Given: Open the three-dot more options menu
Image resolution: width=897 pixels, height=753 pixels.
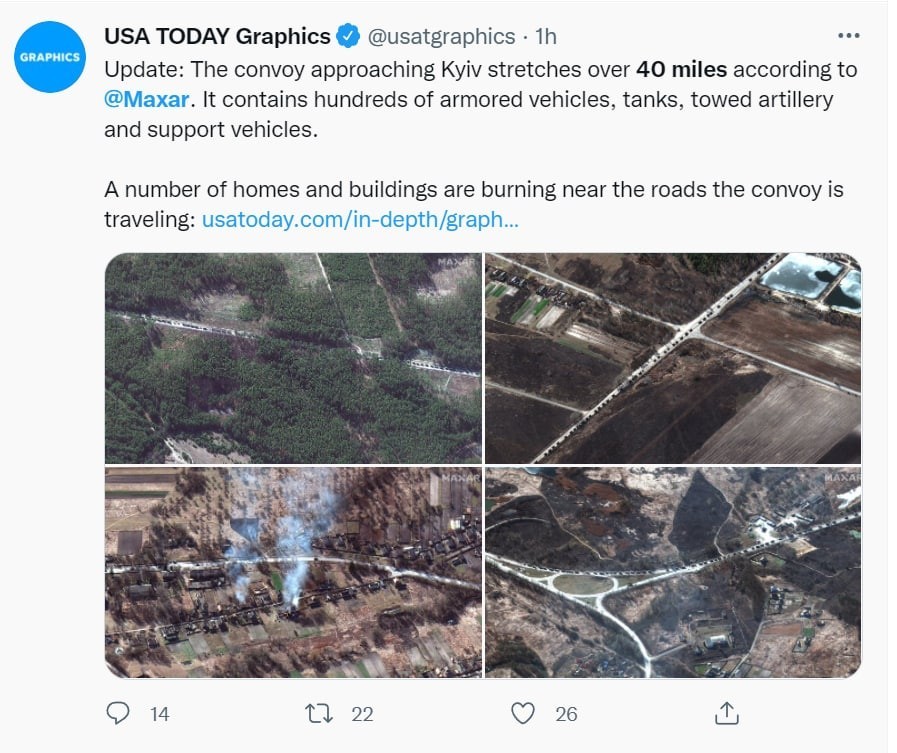Looking at the screenshot, I should point(848,35).
